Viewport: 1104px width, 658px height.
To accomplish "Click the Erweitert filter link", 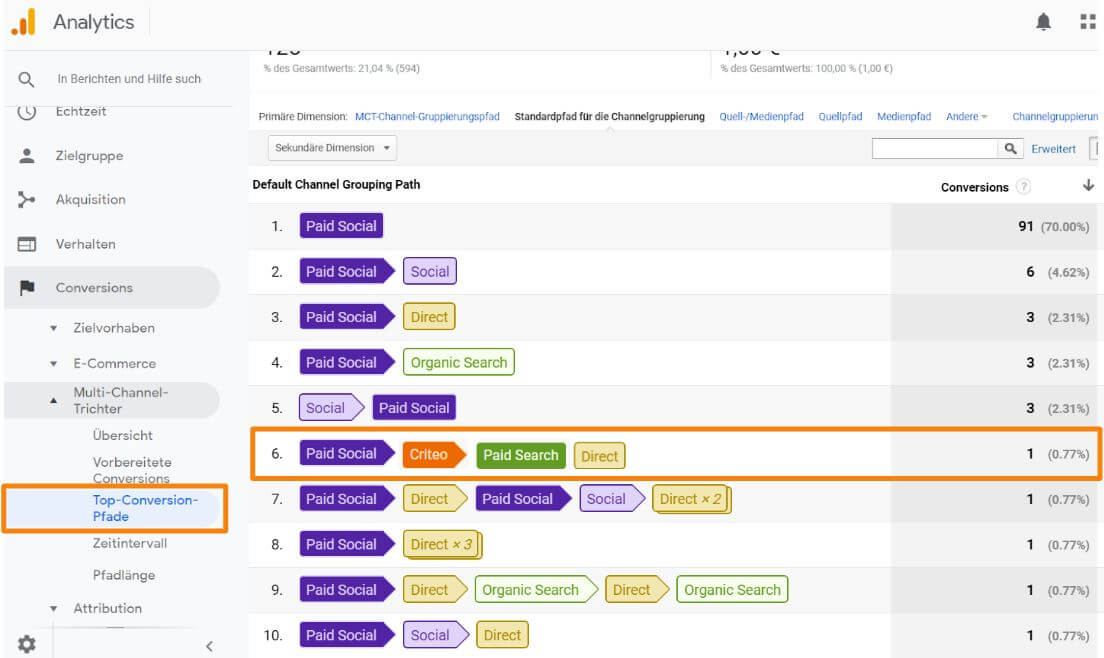I will [x=1053, y=149].
